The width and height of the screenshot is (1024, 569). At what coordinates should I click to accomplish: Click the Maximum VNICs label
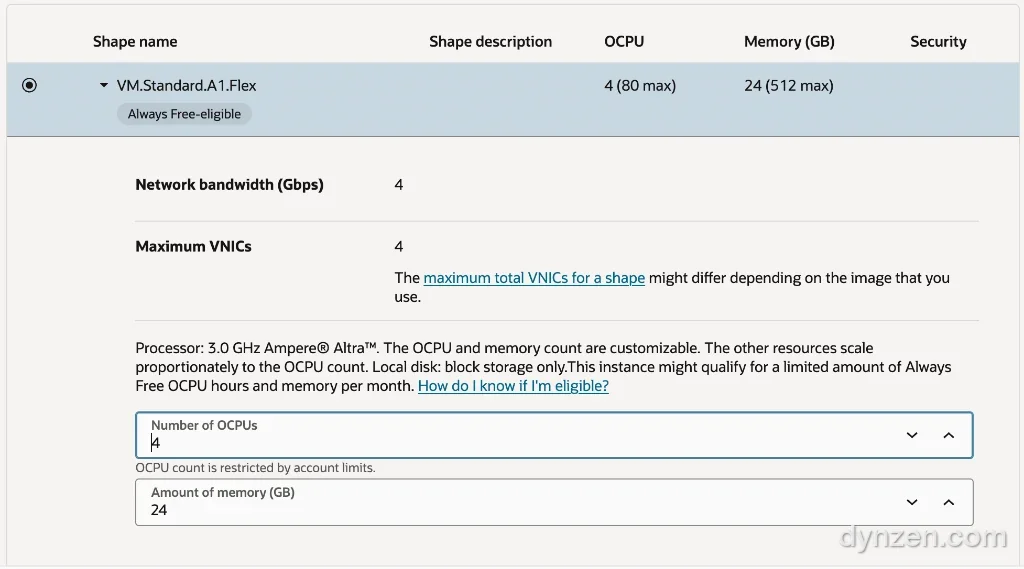193,246
